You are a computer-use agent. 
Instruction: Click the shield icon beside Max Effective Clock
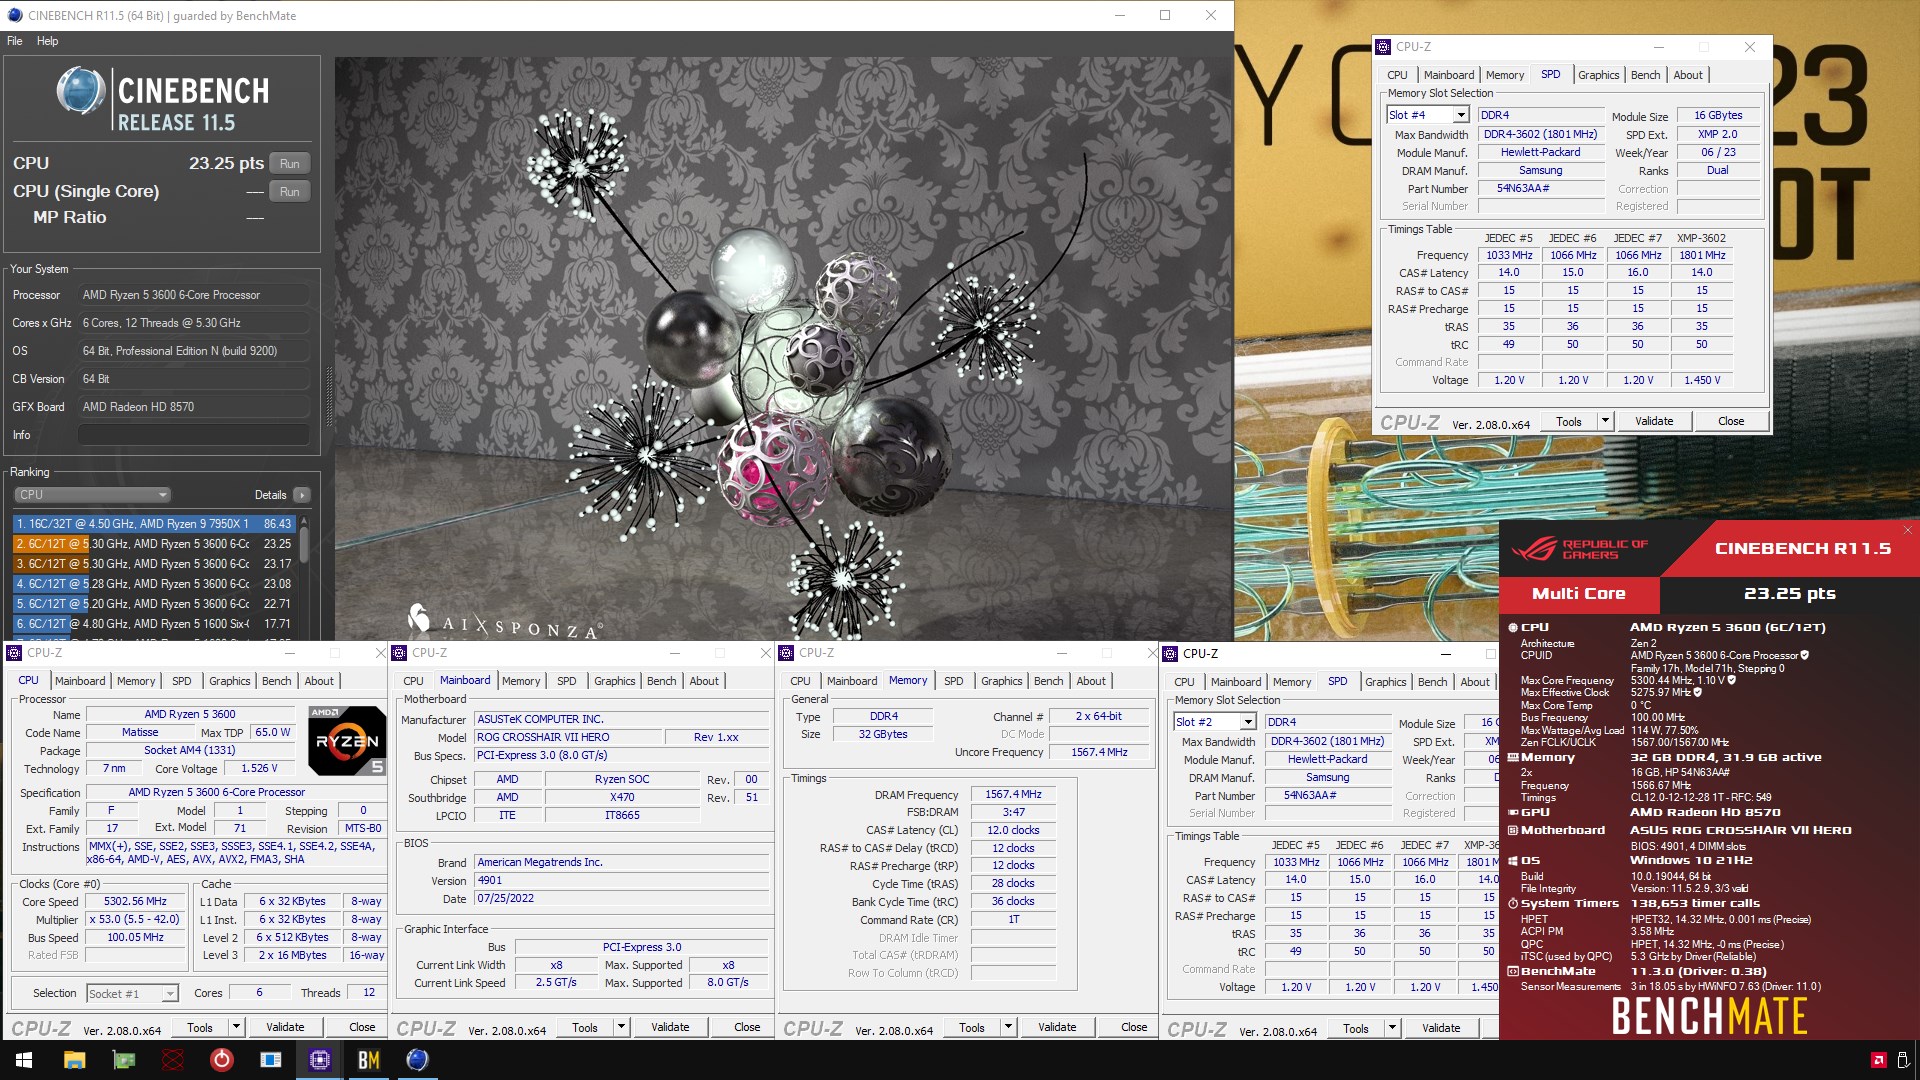(1699, 692)
